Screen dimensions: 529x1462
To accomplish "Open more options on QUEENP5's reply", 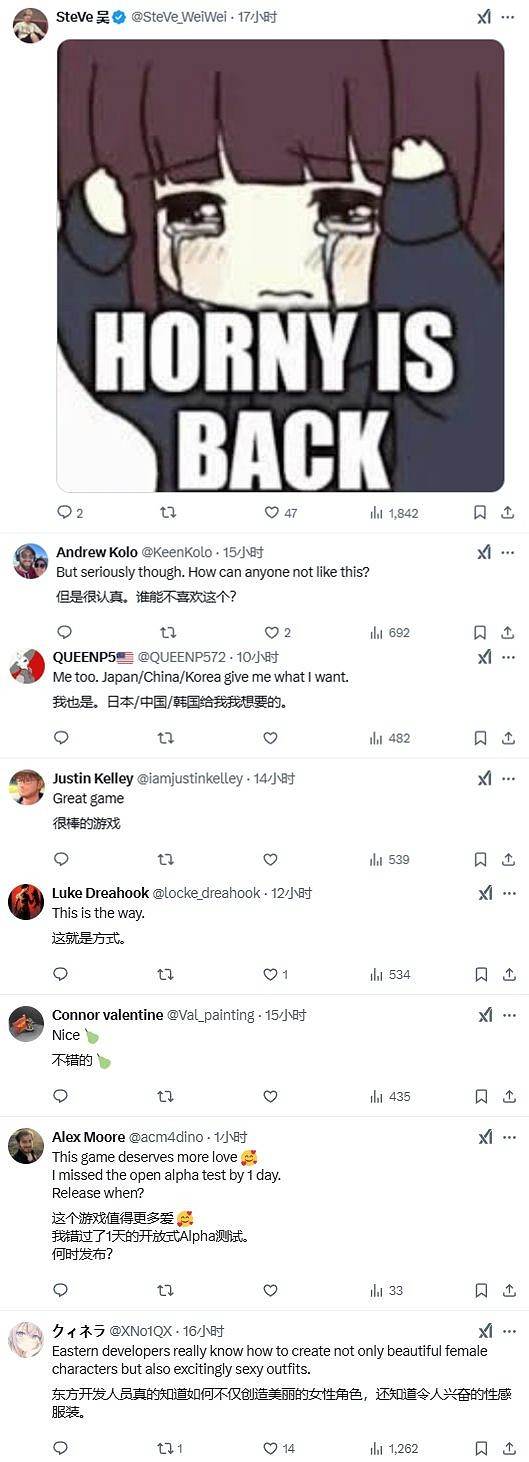I will pos(508,657).
